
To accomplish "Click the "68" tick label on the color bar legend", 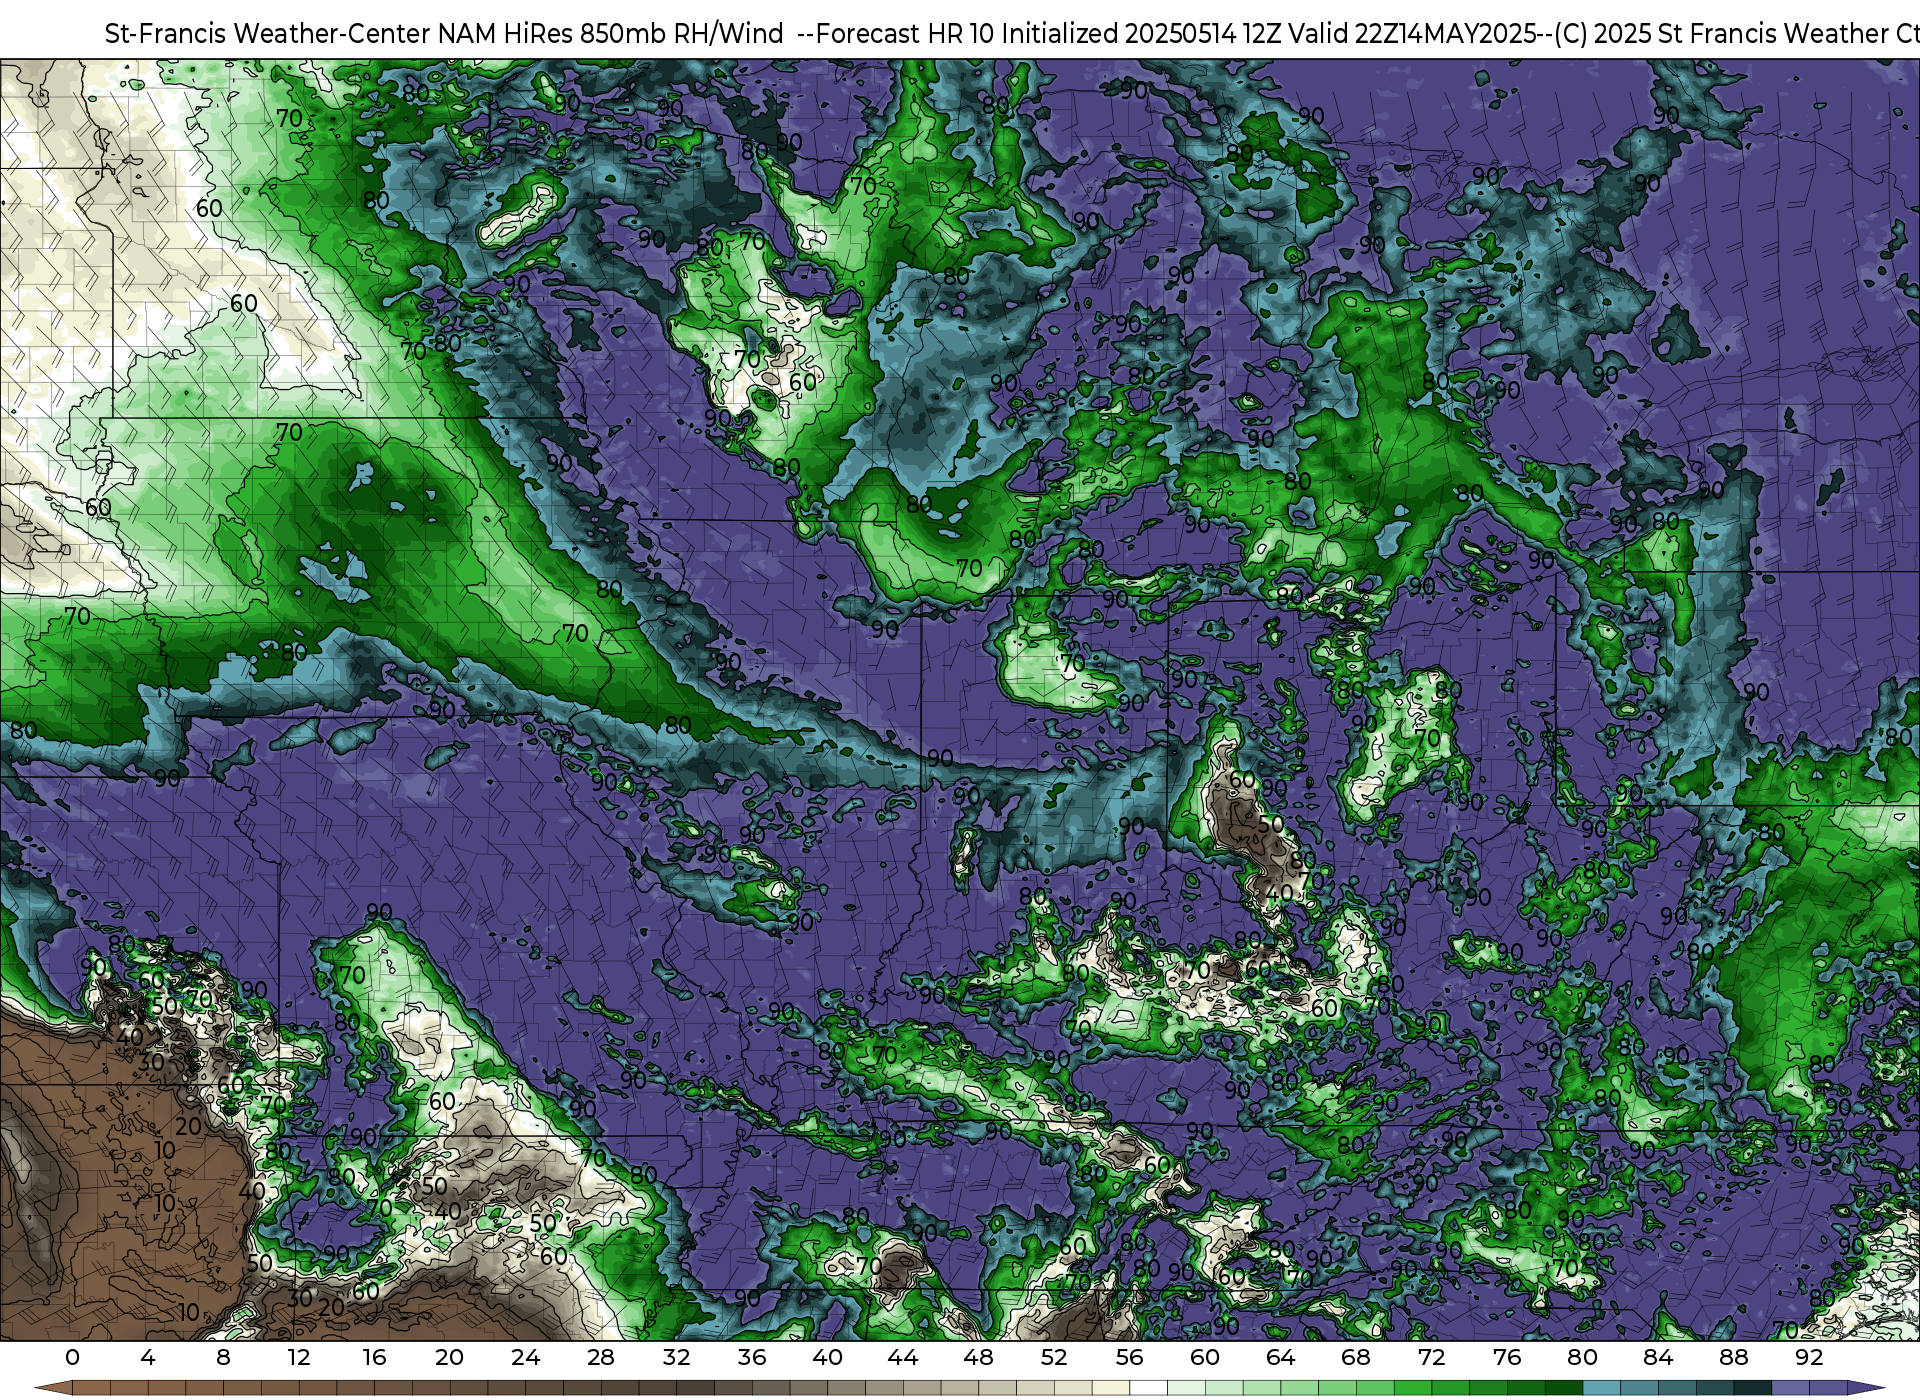I will [x=1356, y=1357].
